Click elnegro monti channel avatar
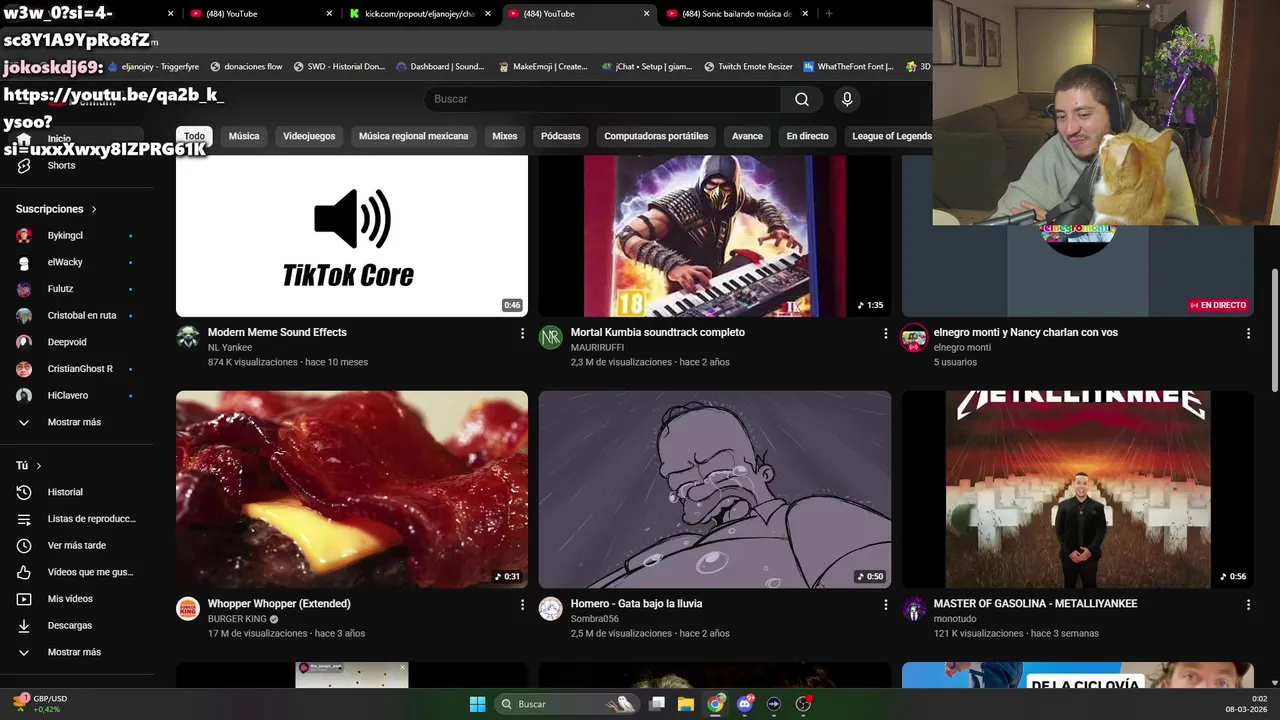 click(x=914, y=337)
